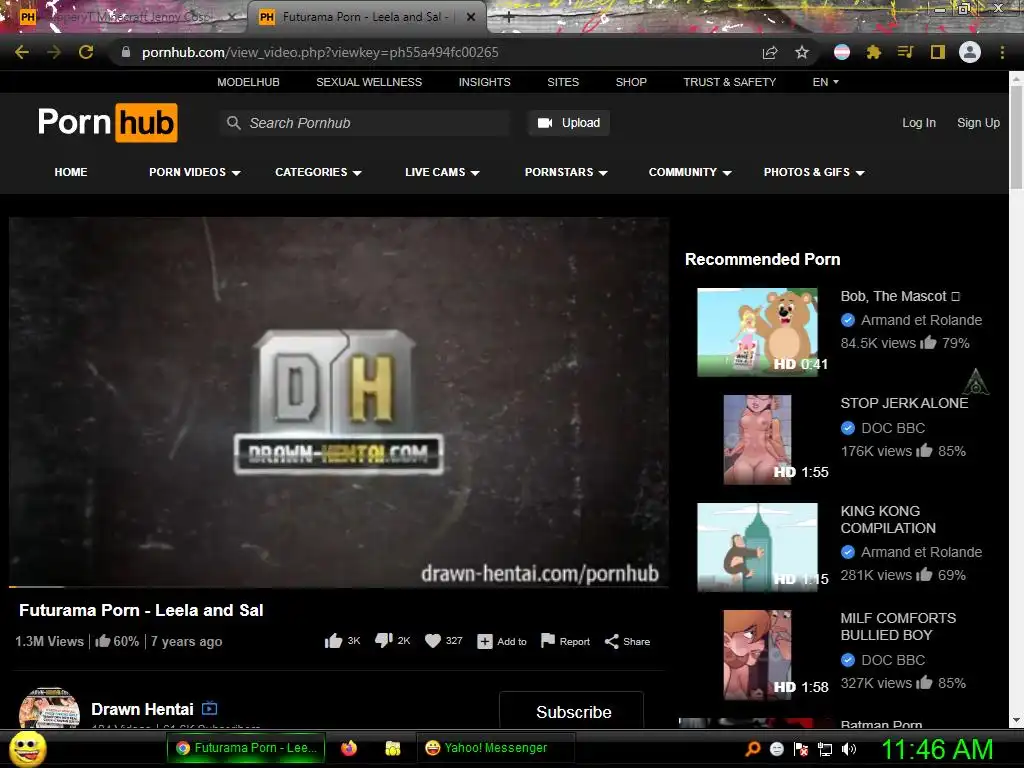Image resolution: width=1024 pixels, height=768 pixels.
Task: Open the Chrome extensions puzzle icon
Action: tap(874, 52)
